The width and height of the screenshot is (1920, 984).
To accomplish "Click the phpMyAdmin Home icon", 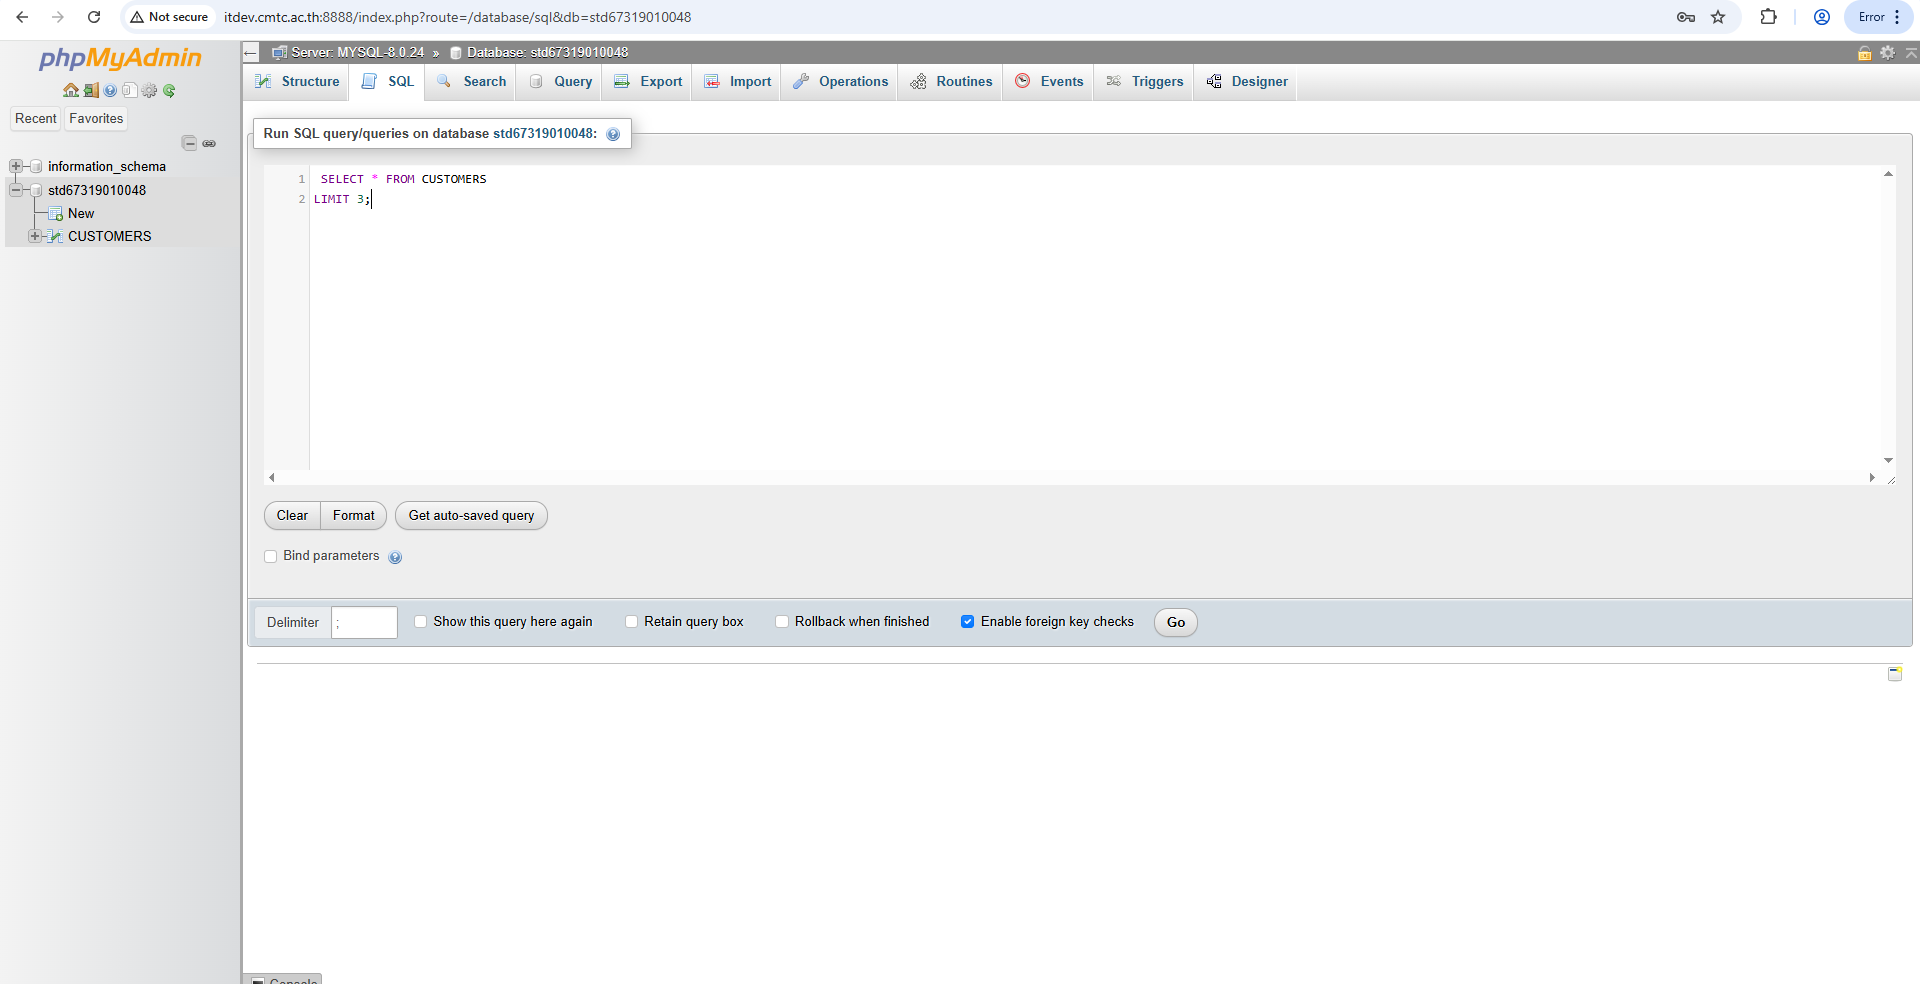I will pos(70,91).
